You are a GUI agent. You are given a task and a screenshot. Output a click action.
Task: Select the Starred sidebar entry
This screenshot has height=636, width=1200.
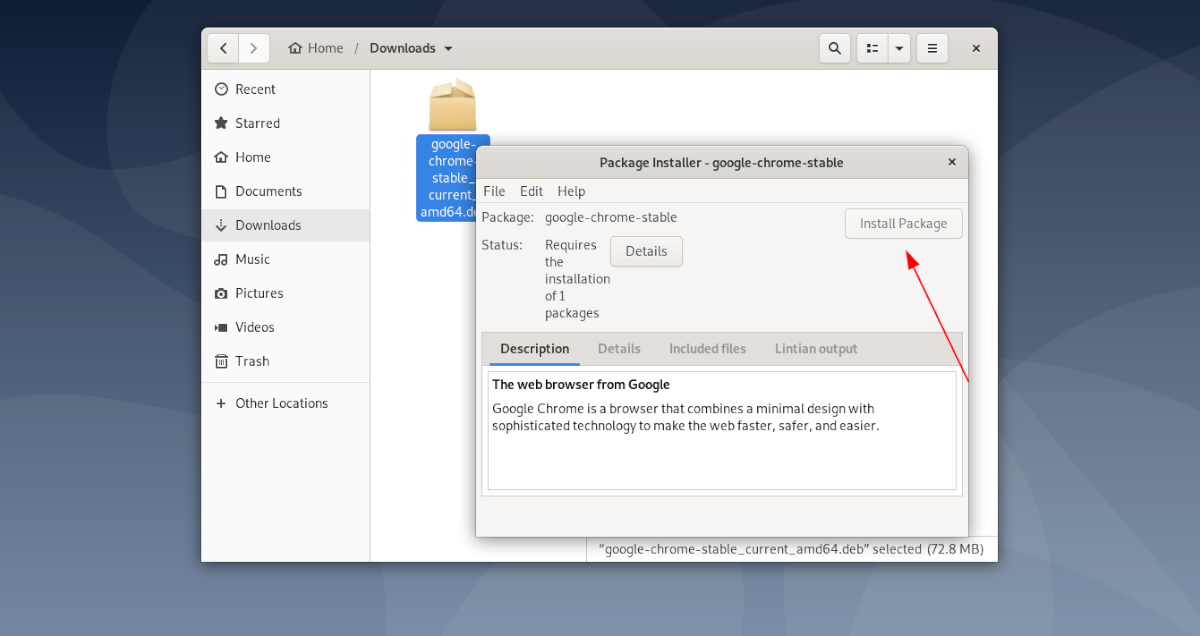[x=259, y=123]
